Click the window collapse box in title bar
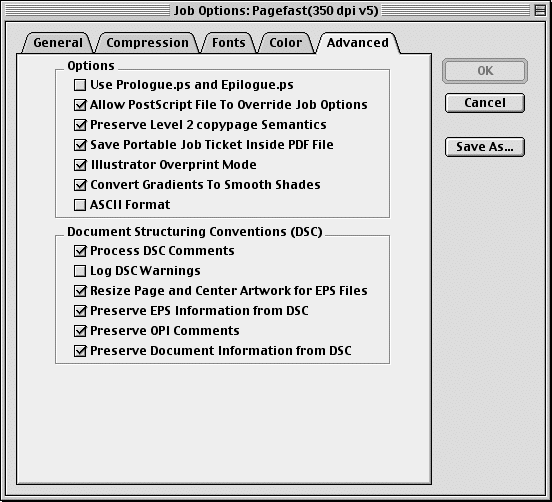Viewport: 552px width, 502px height. pyautogui.click(x=540, y=11)
